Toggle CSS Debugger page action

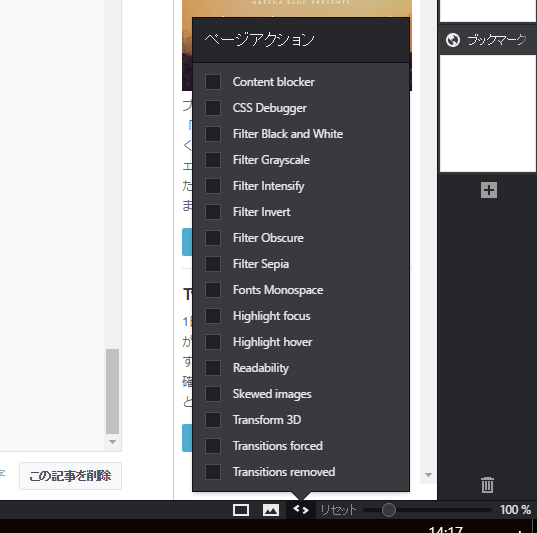pyautogui.click(x=213, y=108)
